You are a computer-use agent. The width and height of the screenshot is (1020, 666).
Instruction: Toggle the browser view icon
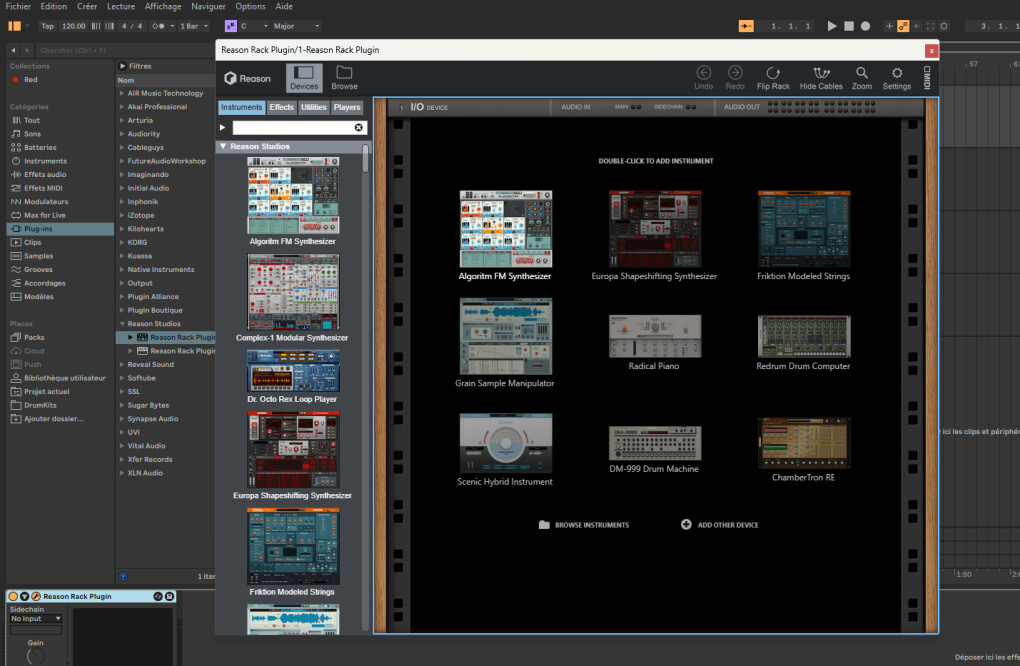point(14,26)
